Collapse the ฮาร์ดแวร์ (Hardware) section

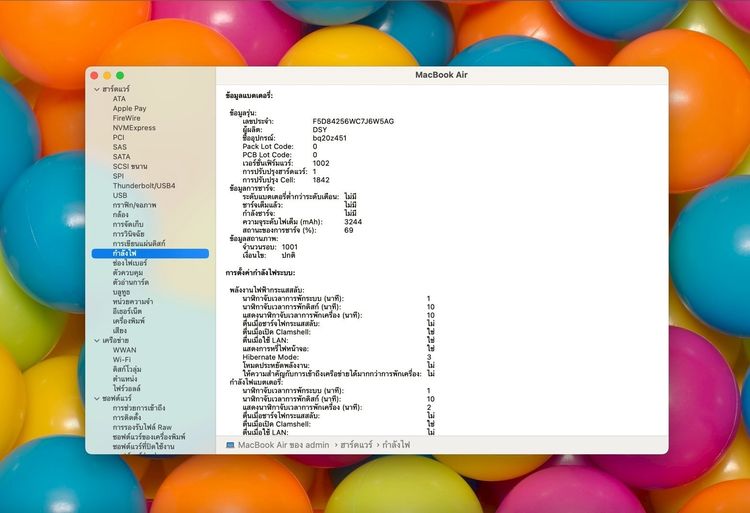pos(95,89)
